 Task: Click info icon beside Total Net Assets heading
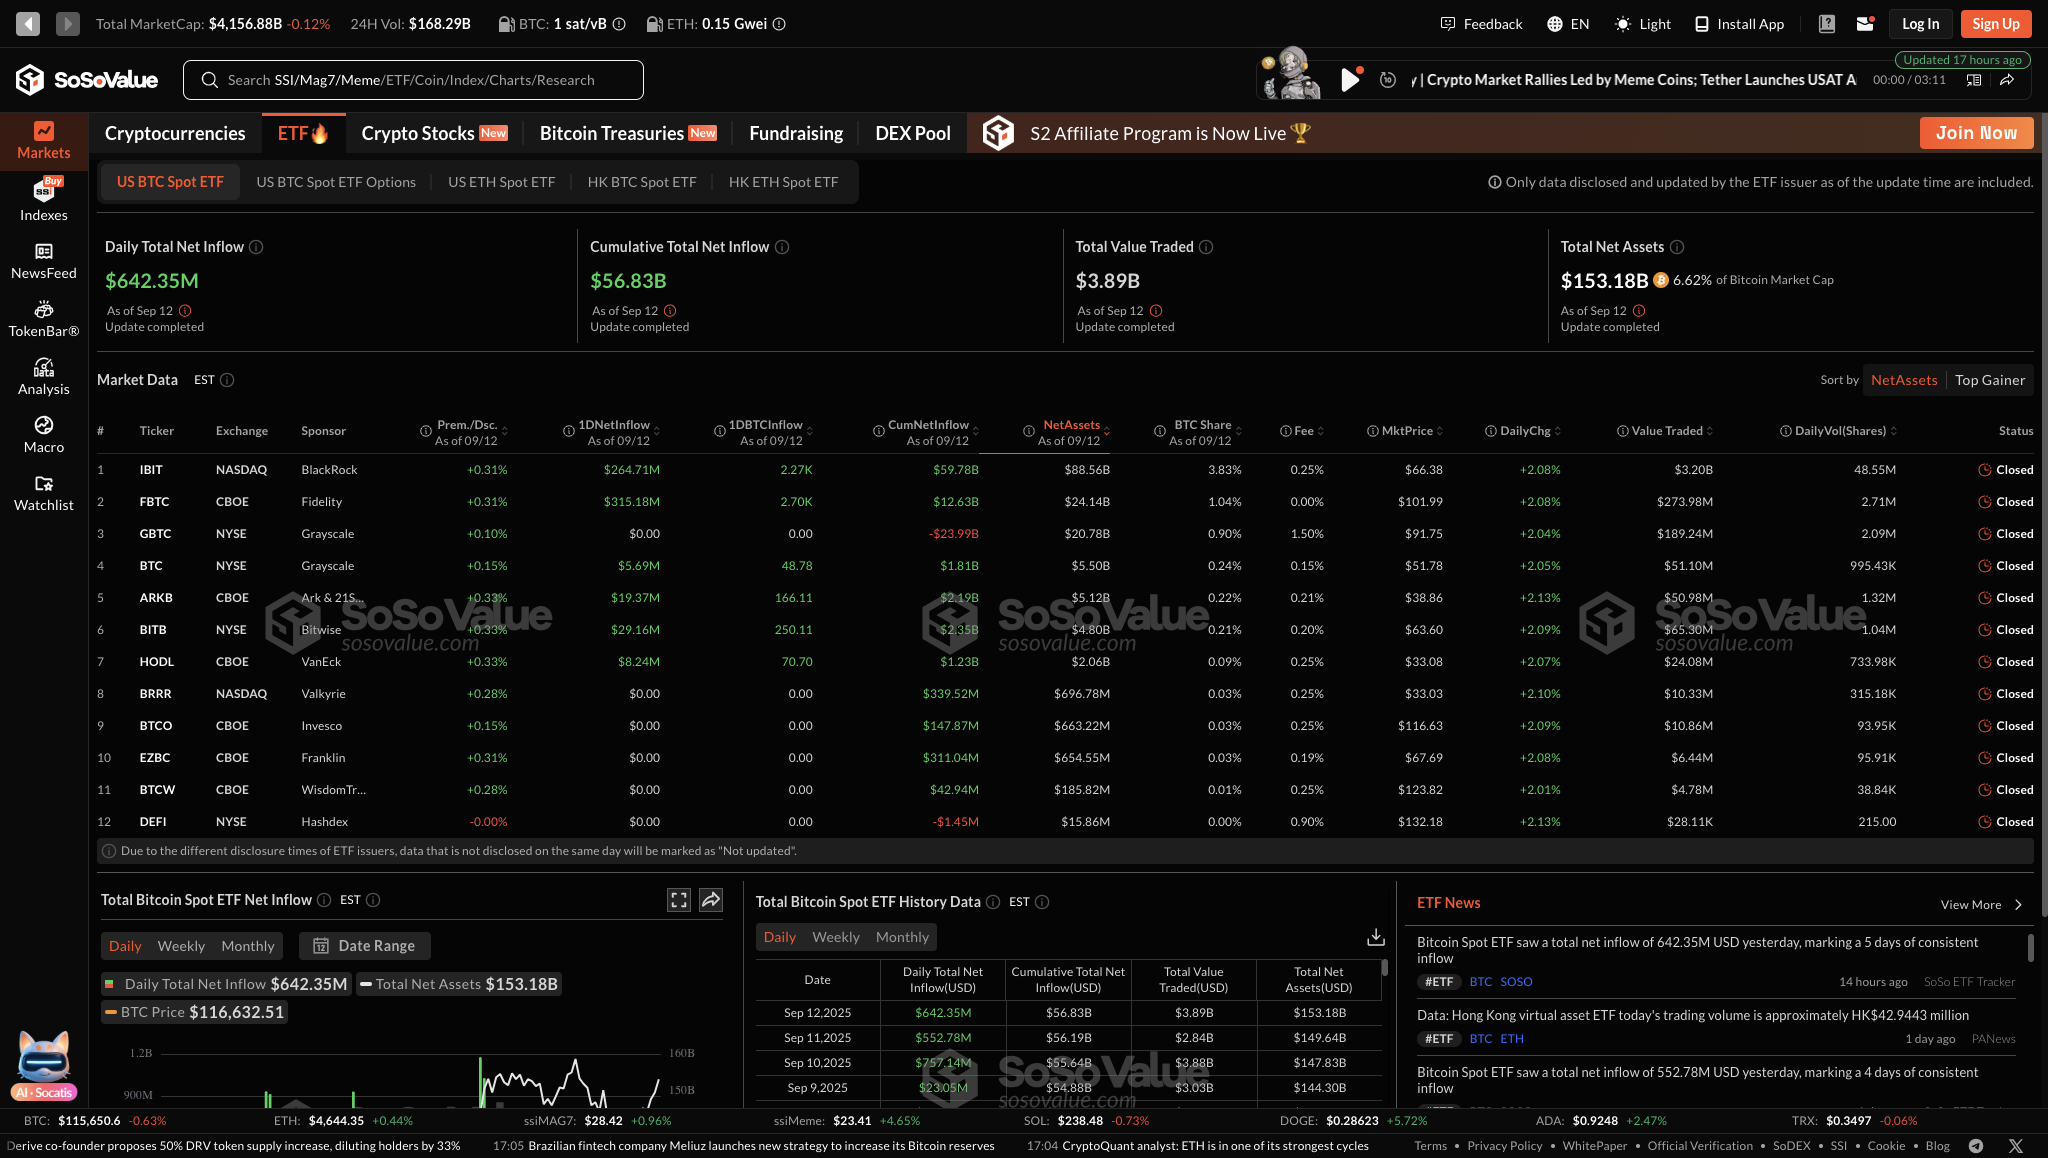tap(1677, 247)
